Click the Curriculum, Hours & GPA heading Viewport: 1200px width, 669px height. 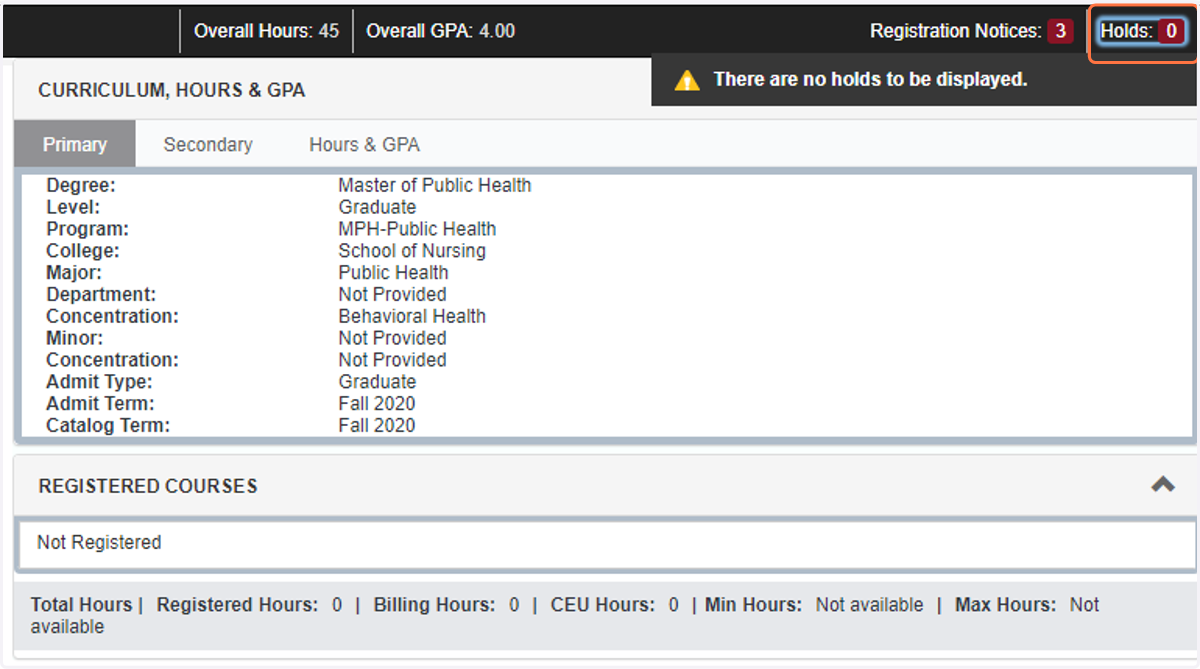click(x=172, y=90)
